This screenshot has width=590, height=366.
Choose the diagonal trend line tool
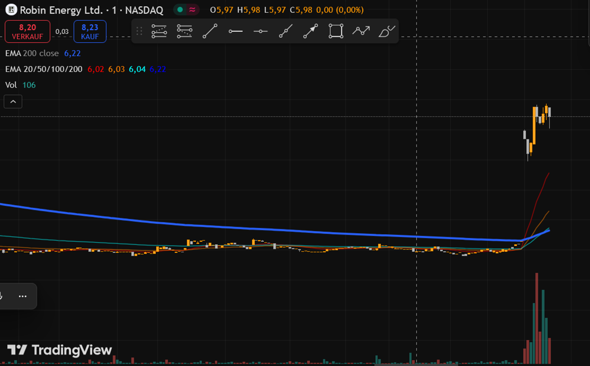[210, 31]
